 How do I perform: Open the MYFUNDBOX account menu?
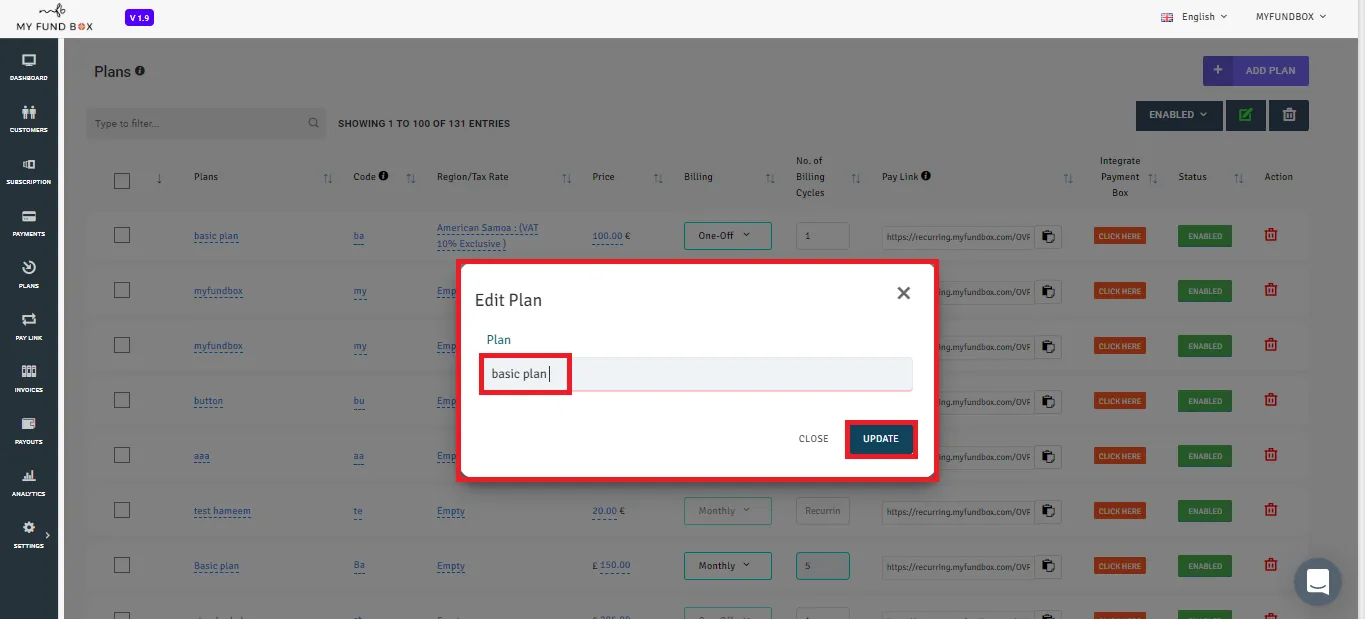pyautogui.click(x=1291, y=17)
